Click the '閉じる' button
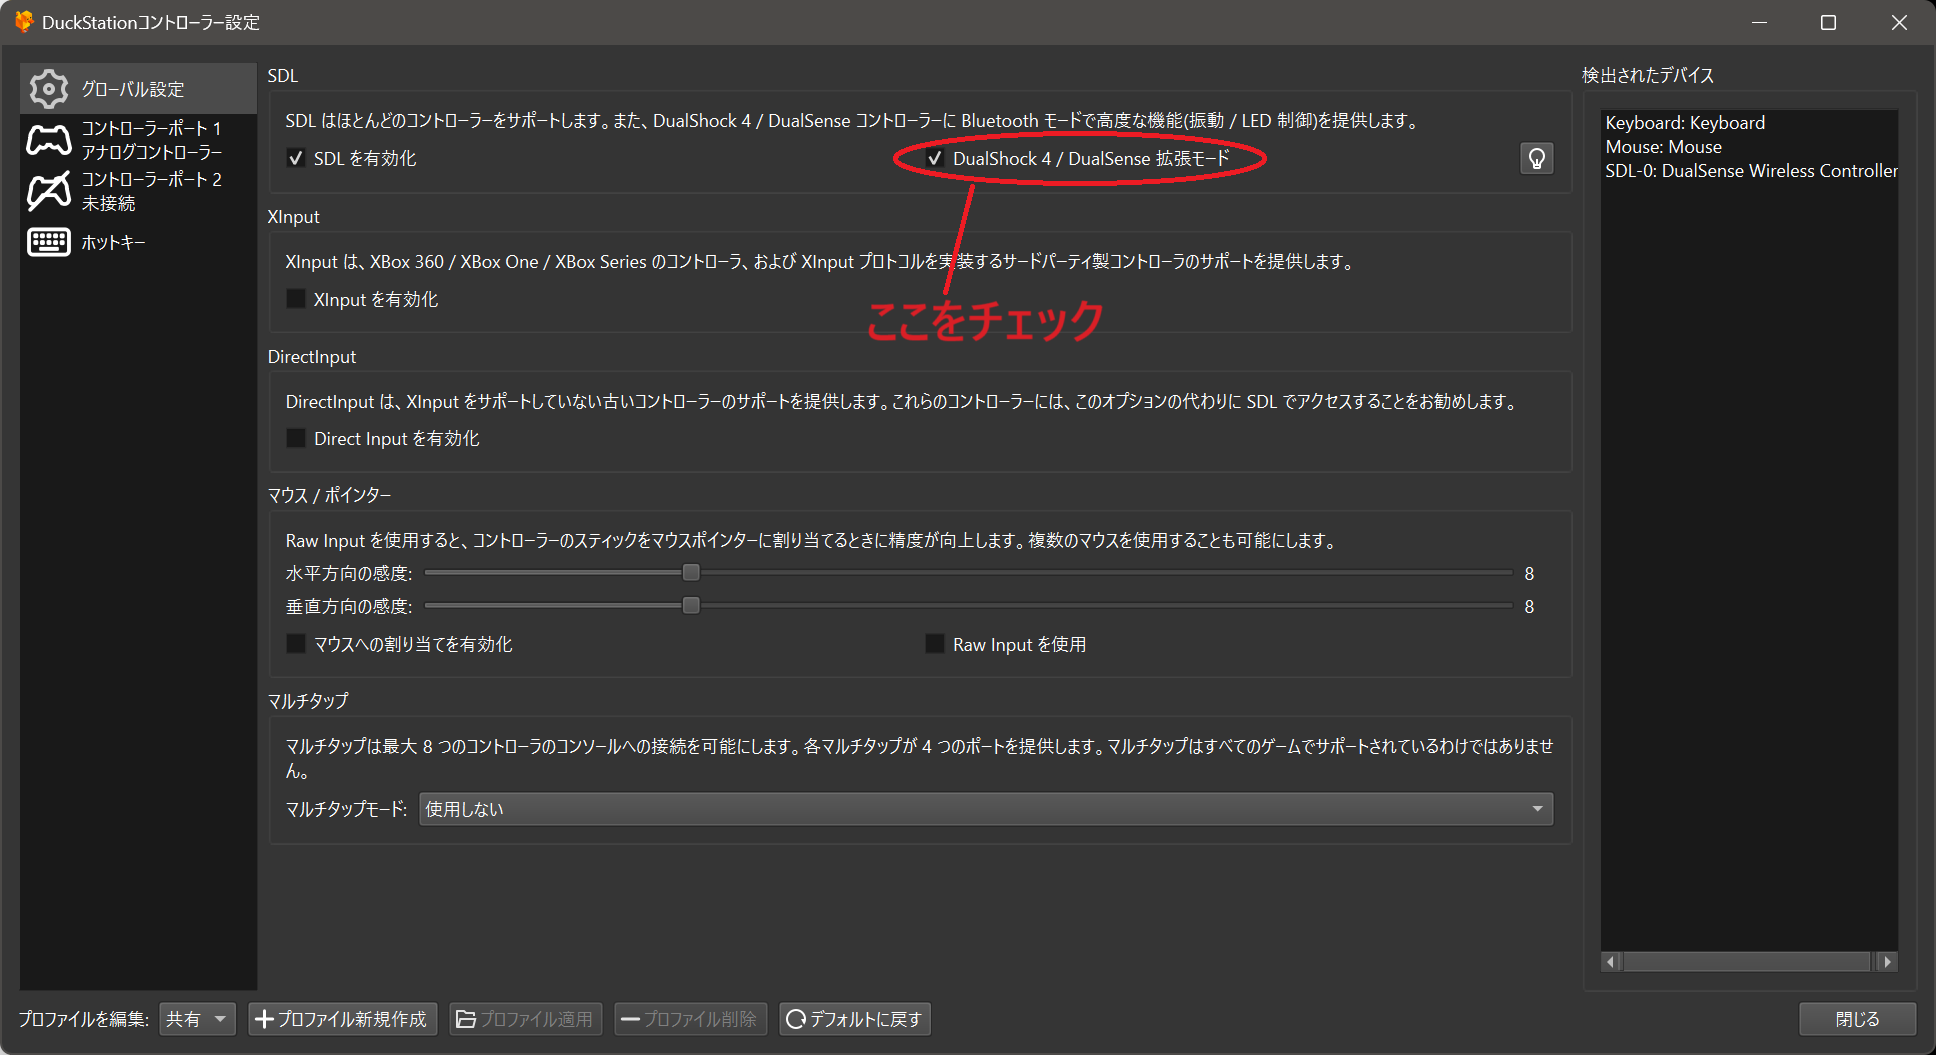1936x1055 pixels. coord(1857,1019)
